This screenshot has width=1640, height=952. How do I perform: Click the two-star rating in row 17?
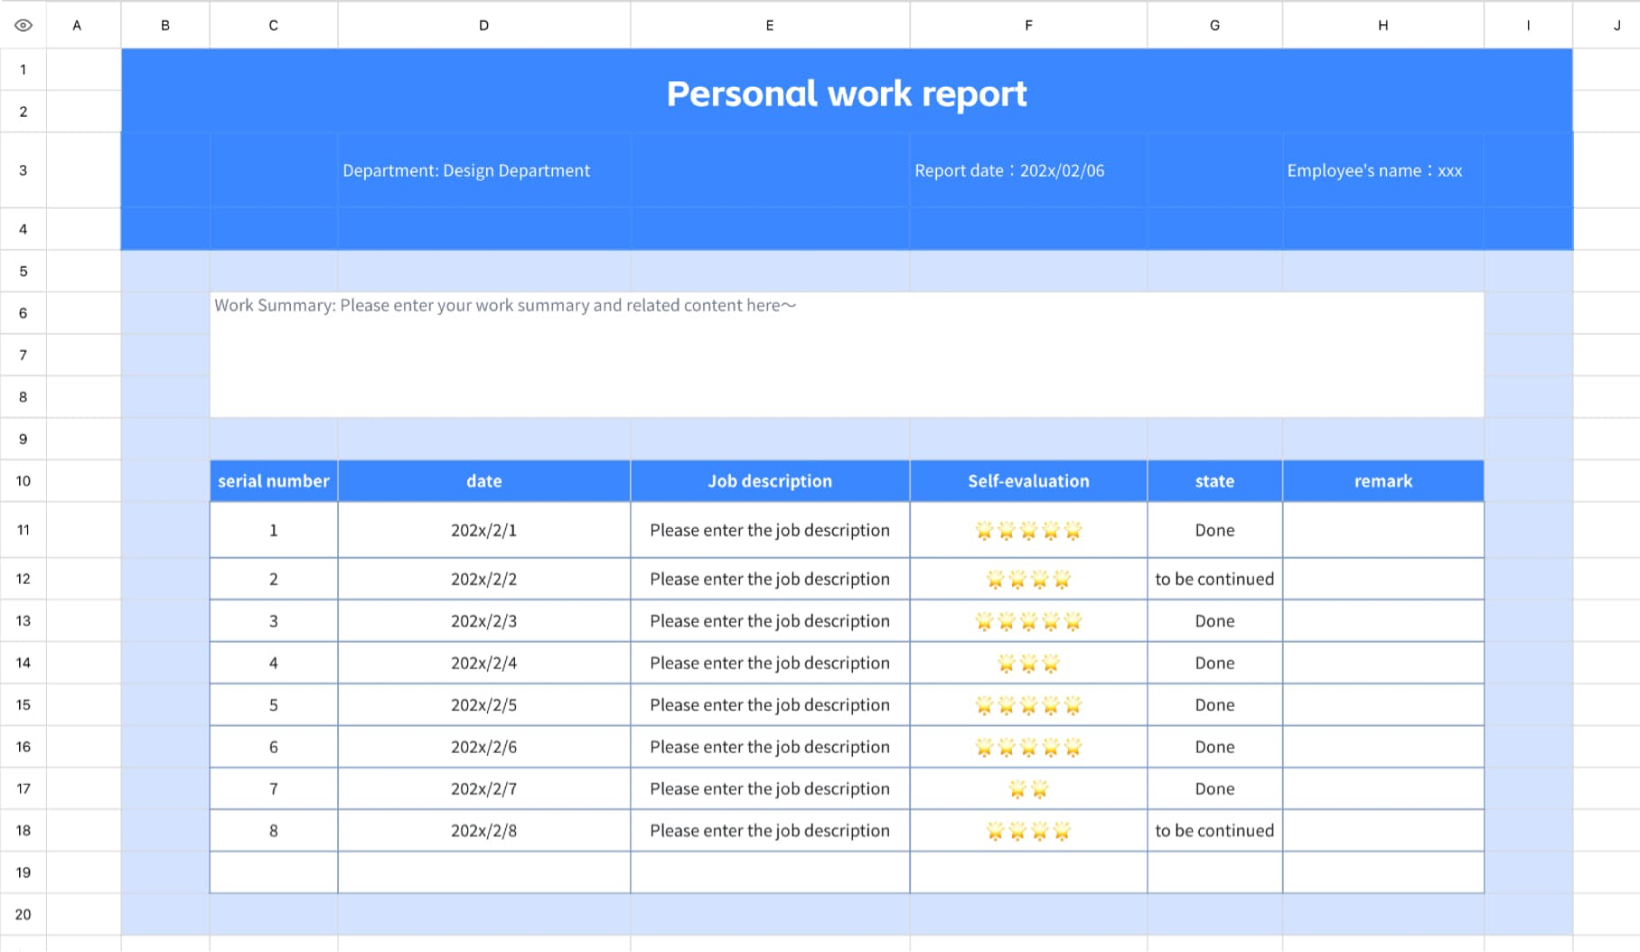(1028, 789)
